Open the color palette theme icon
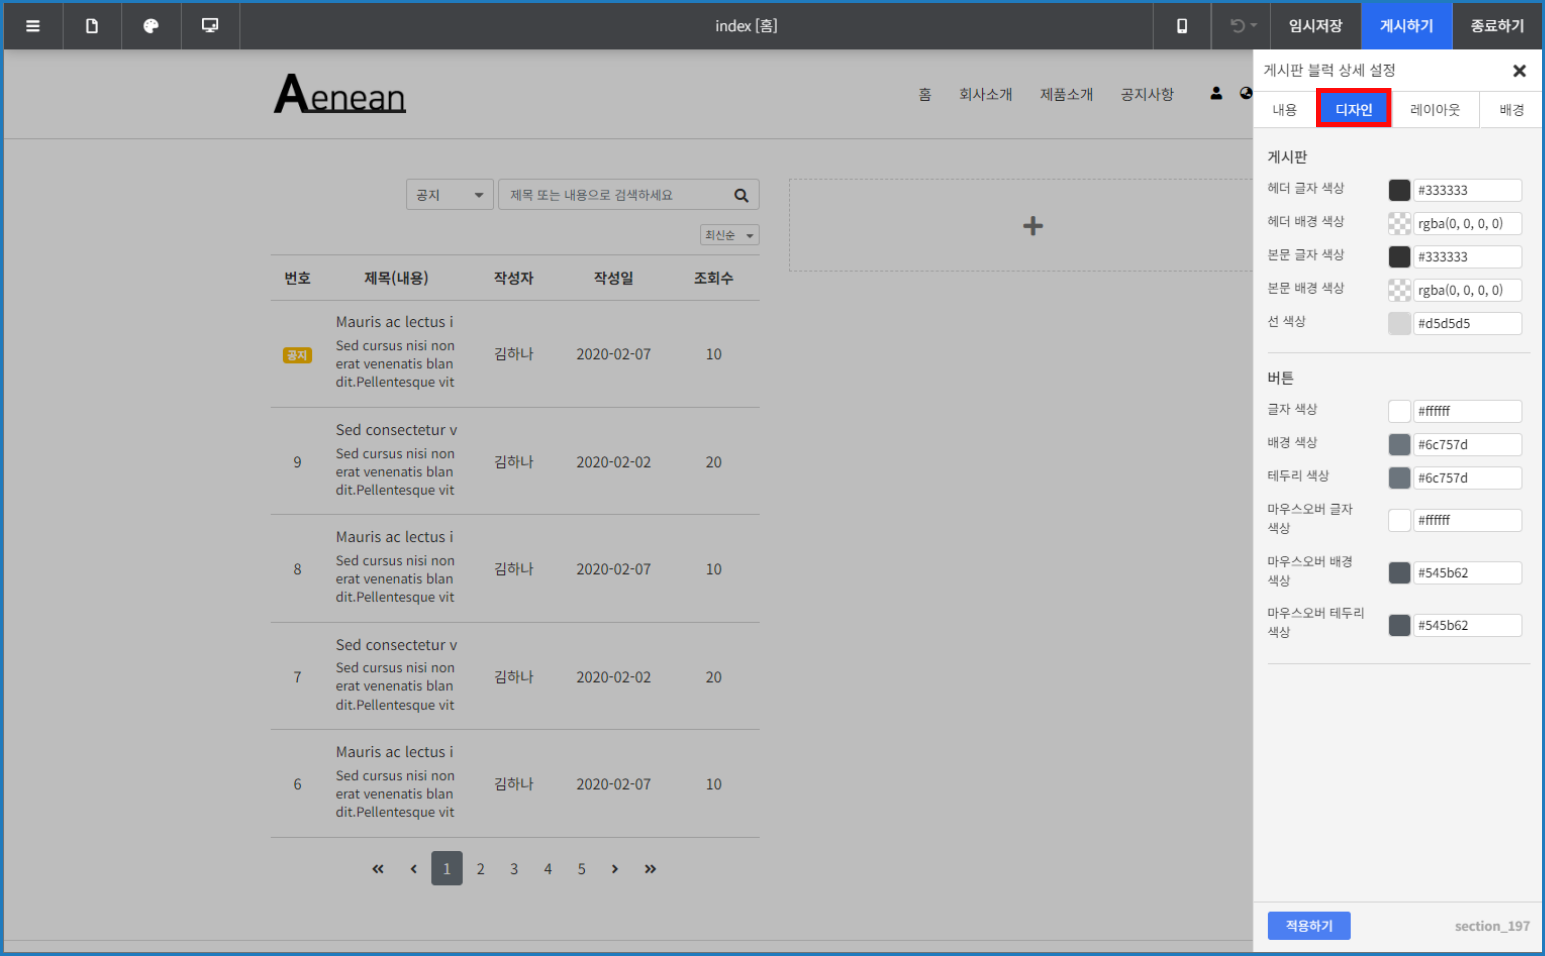1545x956 pixels. click(x=151, y=26)
